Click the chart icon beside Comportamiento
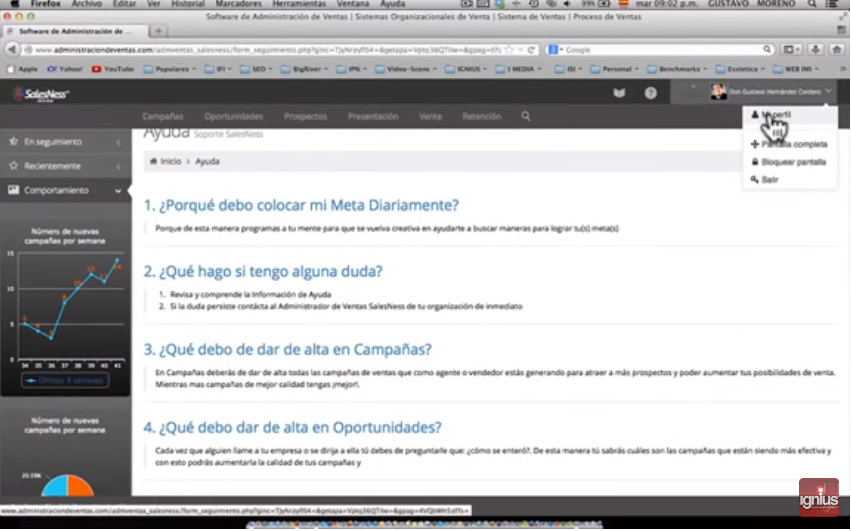The width and height of the screenshot is (851, 531). click(13, 190)
